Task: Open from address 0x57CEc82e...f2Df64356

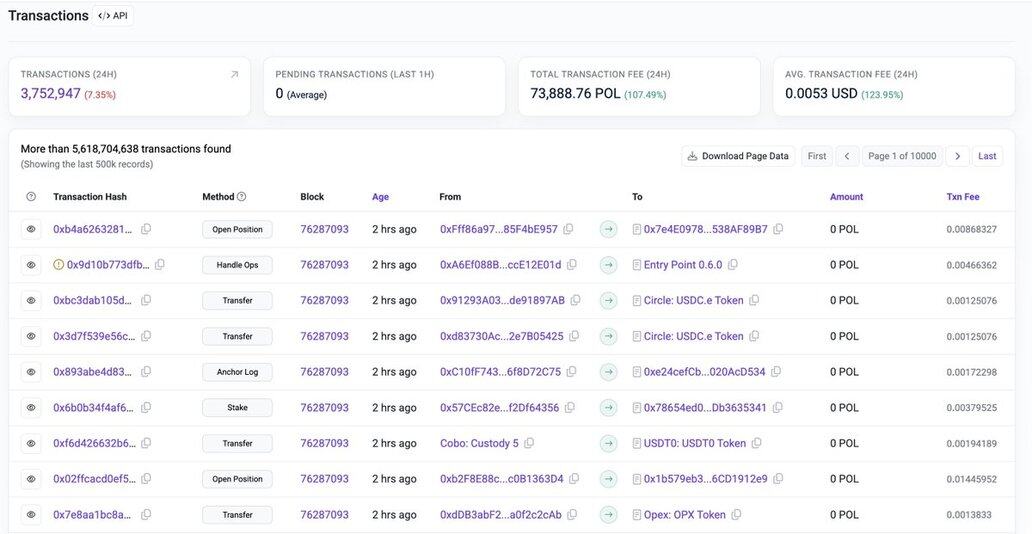Action: (x=500, y=408)
